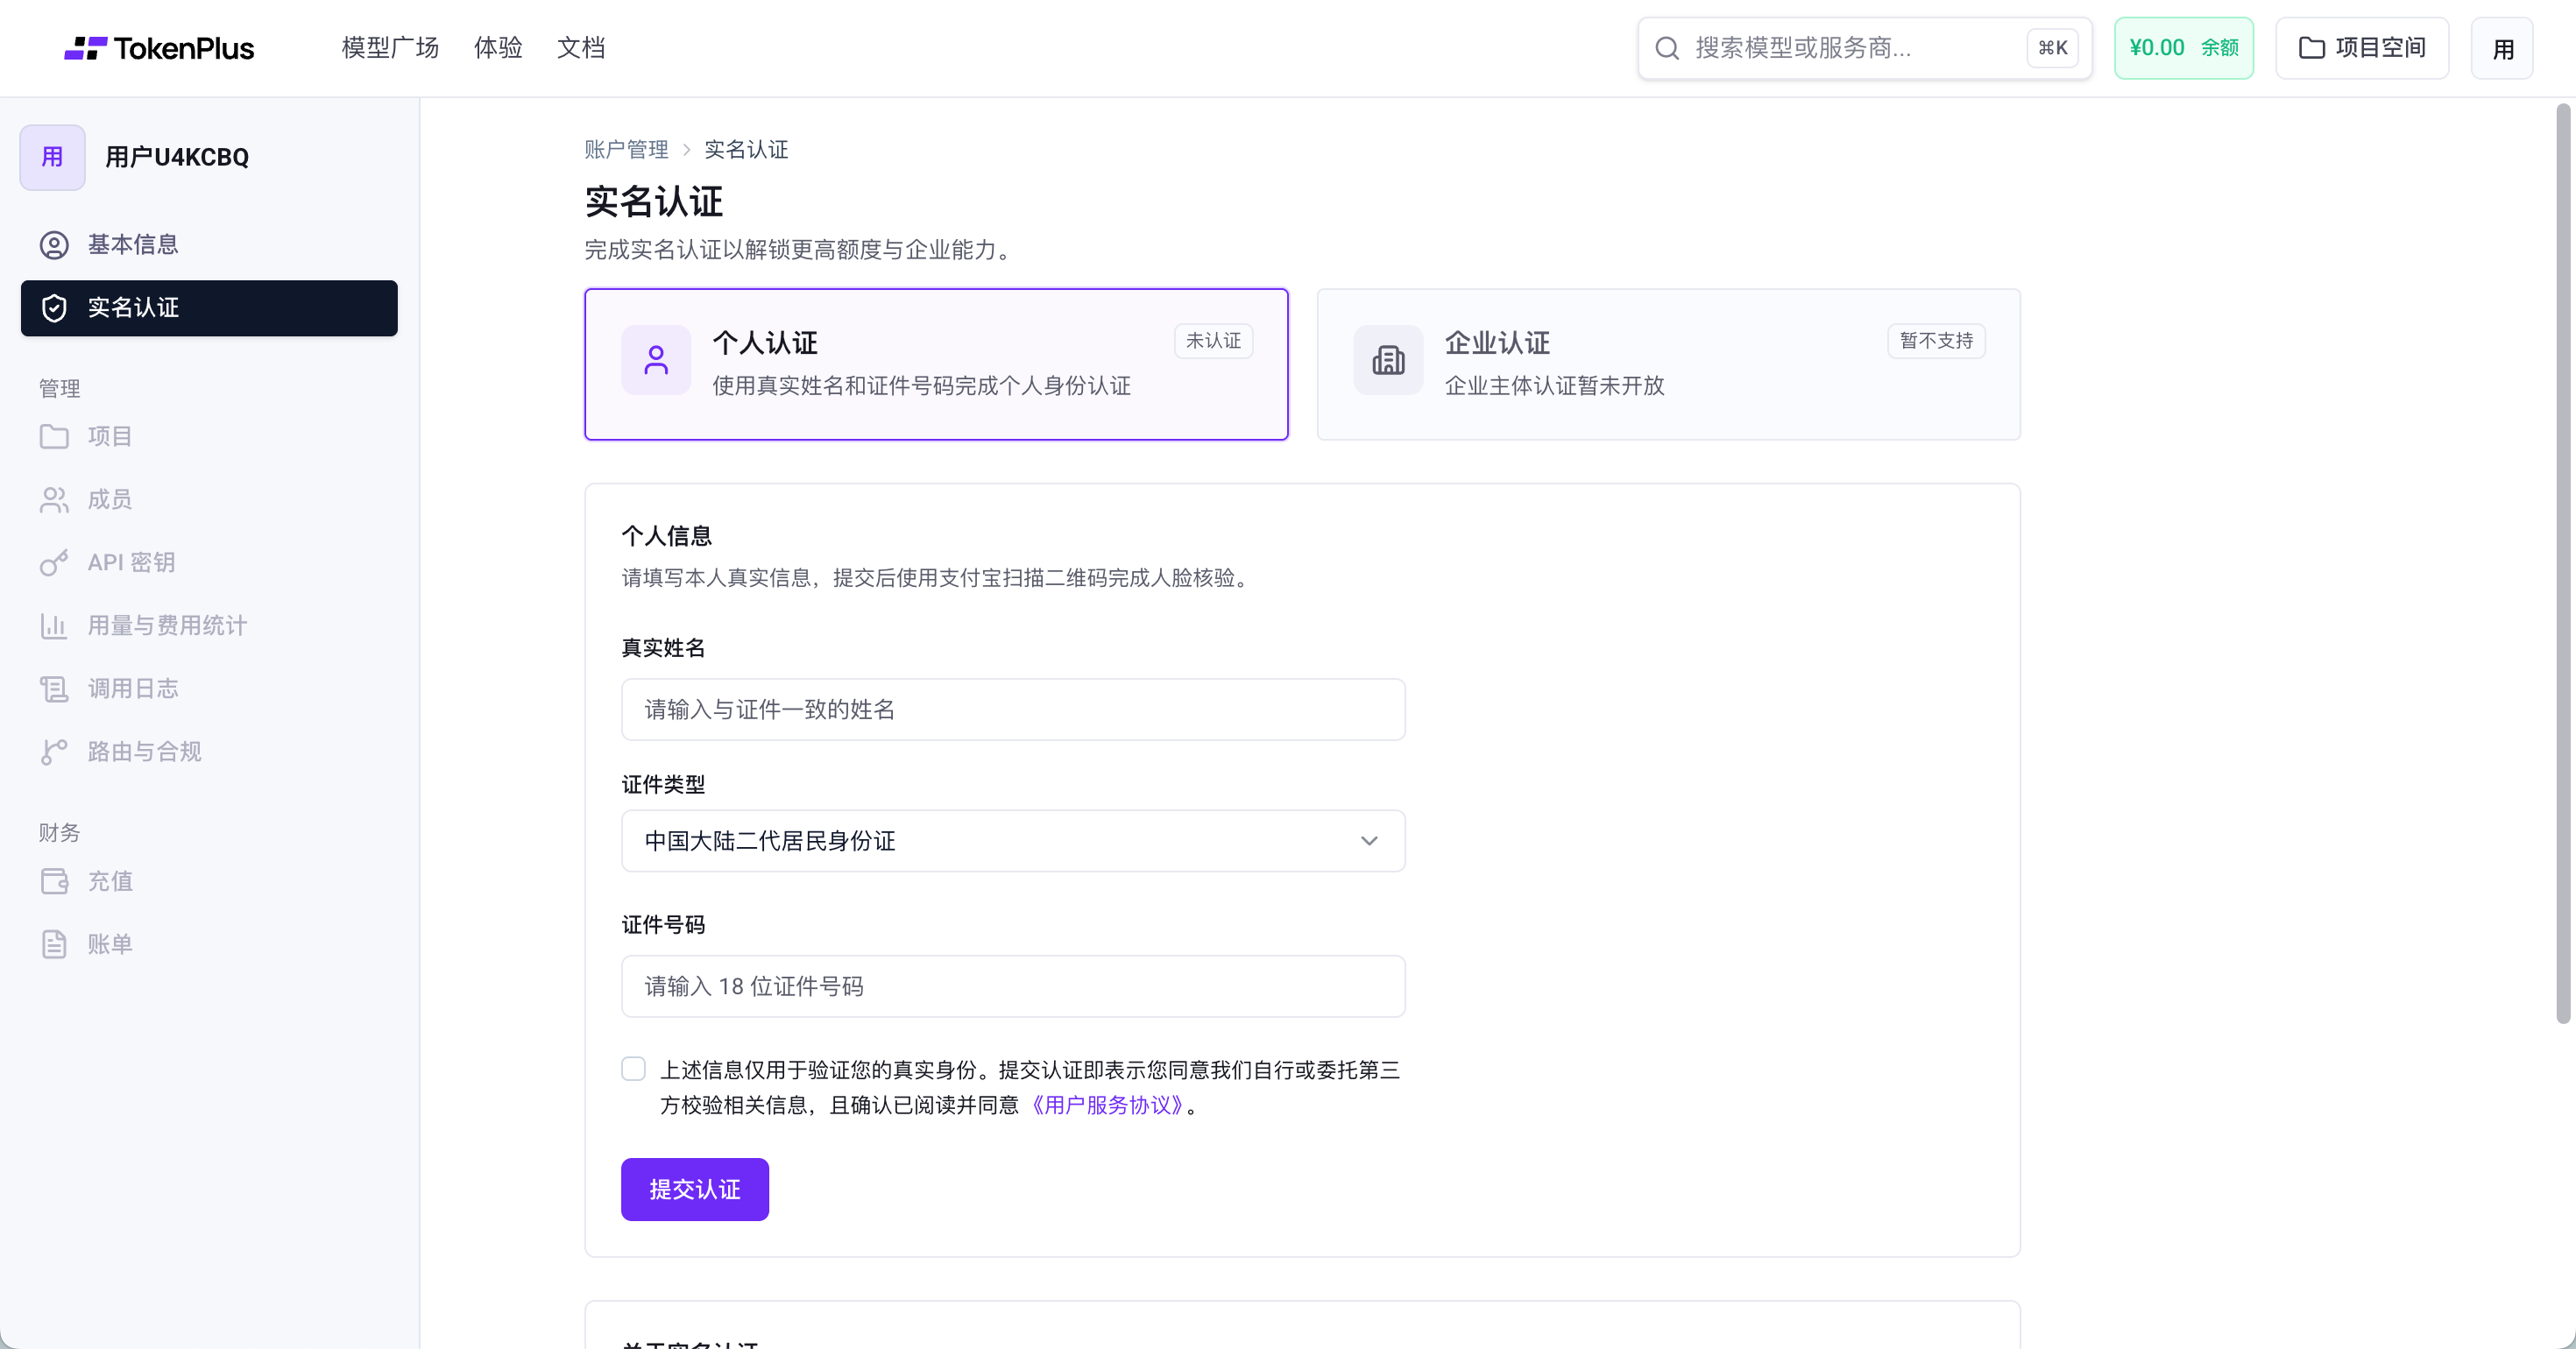Click the 证件号码 input field
This screenshot has width=2576, height=1349.
tap(1013, 987)
